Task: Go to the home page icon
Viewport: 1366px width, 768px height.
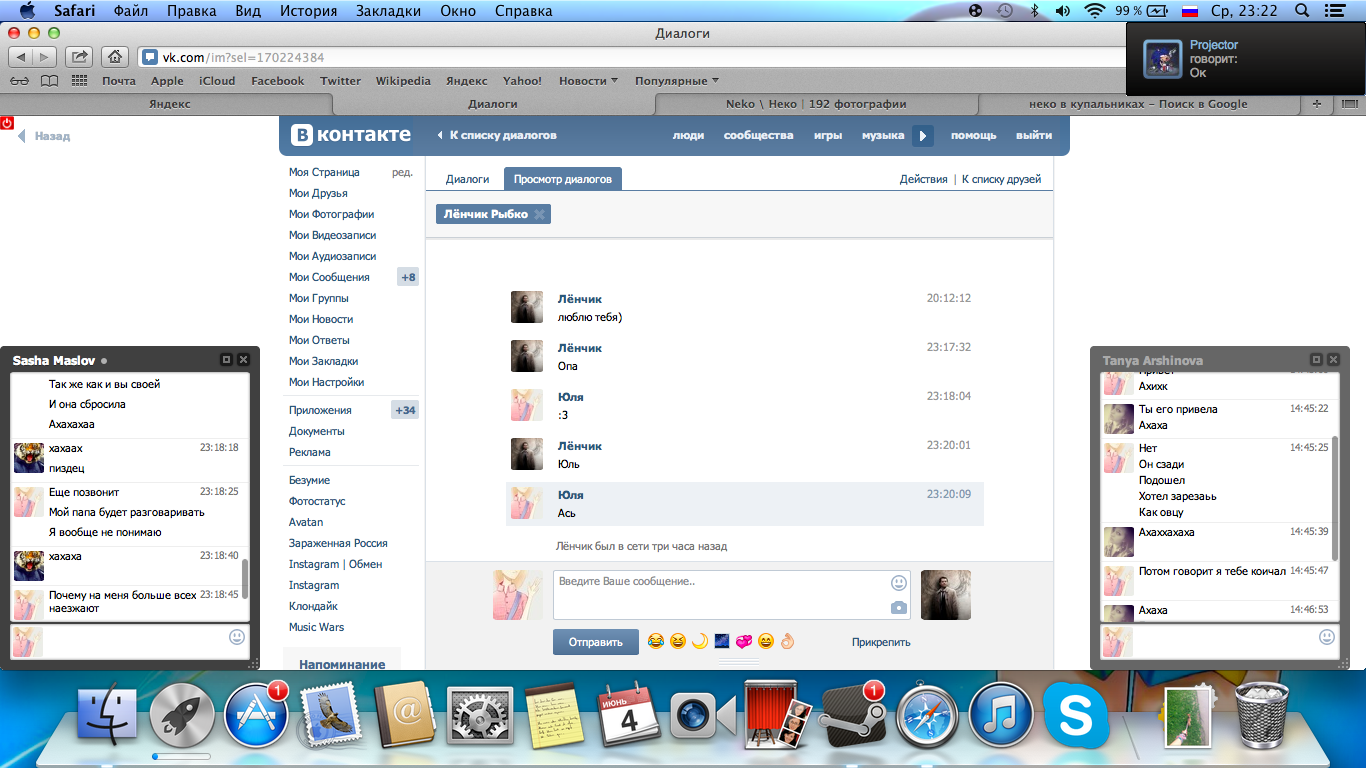Action: [116, 57]
